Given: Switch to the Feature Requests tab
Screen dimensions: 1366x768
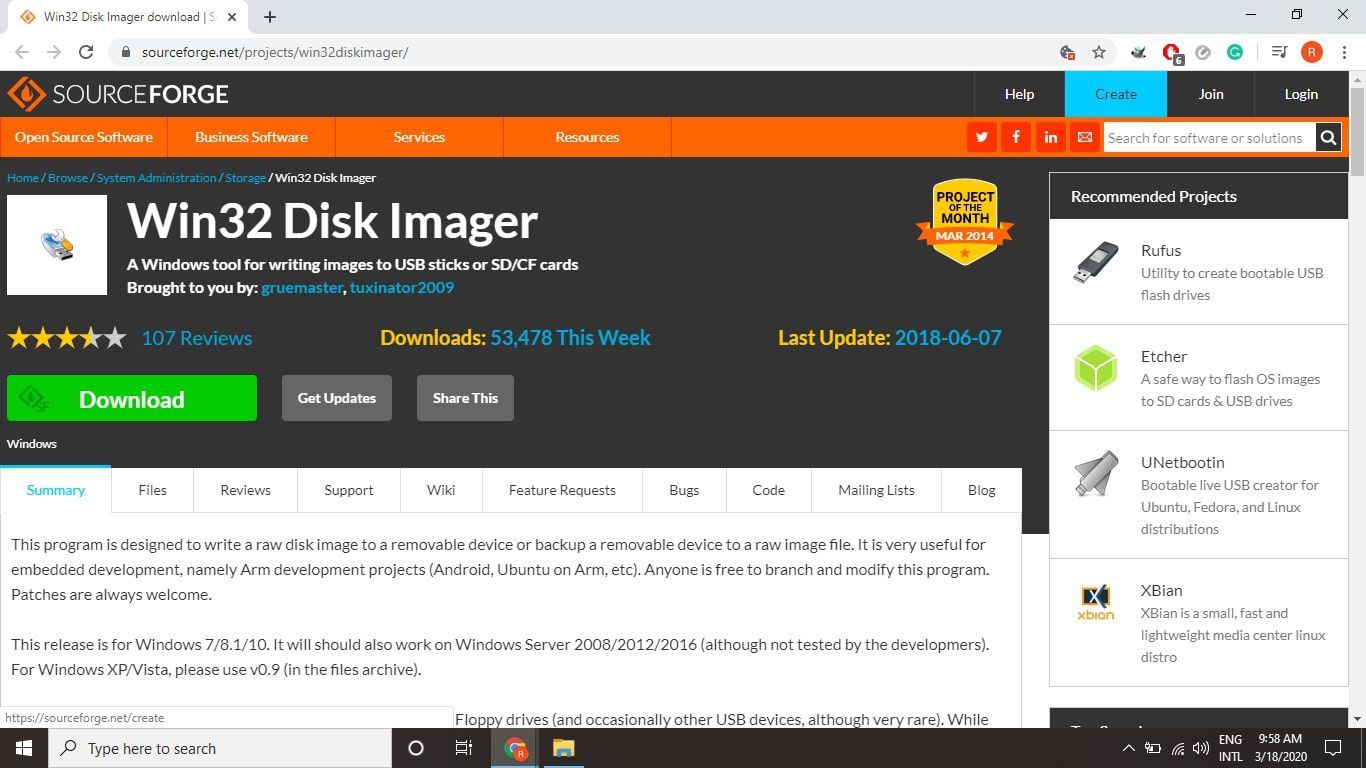Looking at the screenshot, I should [562, 490].
